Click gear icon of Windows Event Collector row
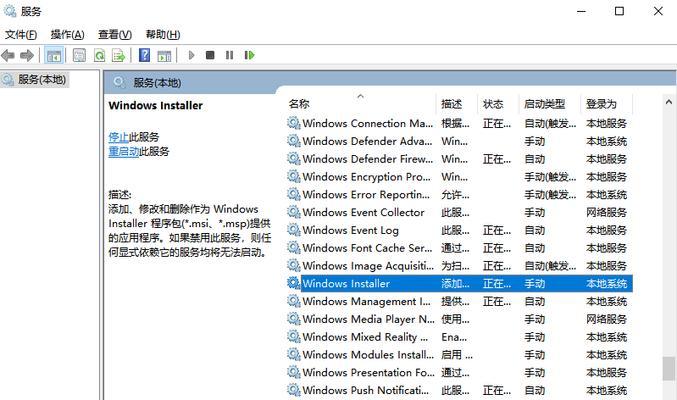The width and height of the screenshot is (677, 400). pos(294,212)
